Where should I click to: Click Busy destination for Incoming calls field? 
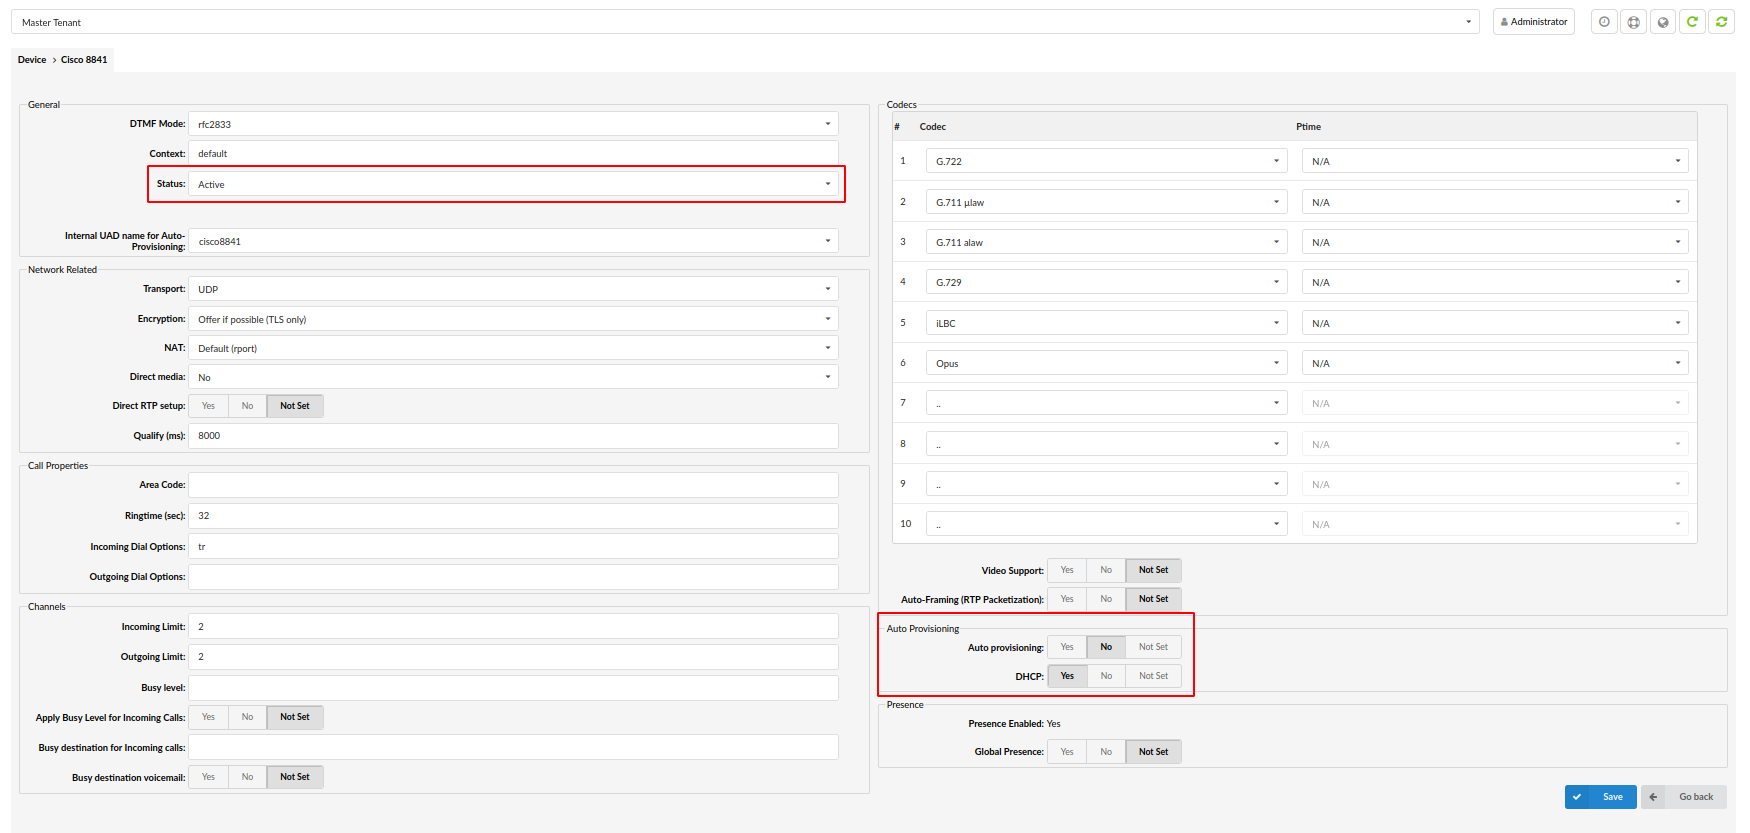[513, 748]
